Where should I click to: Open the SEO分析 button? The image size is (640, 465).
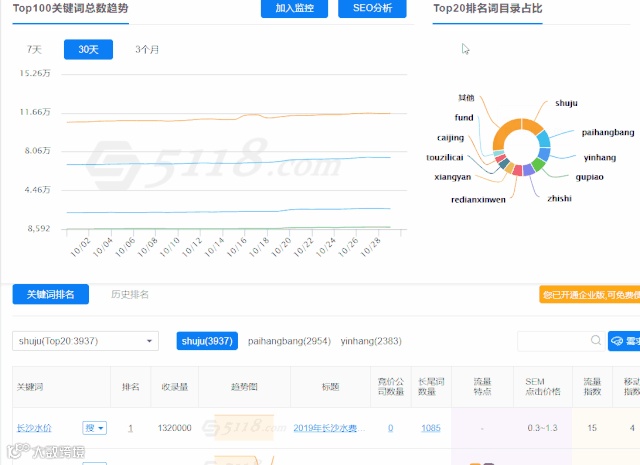(x=372, y=8)
